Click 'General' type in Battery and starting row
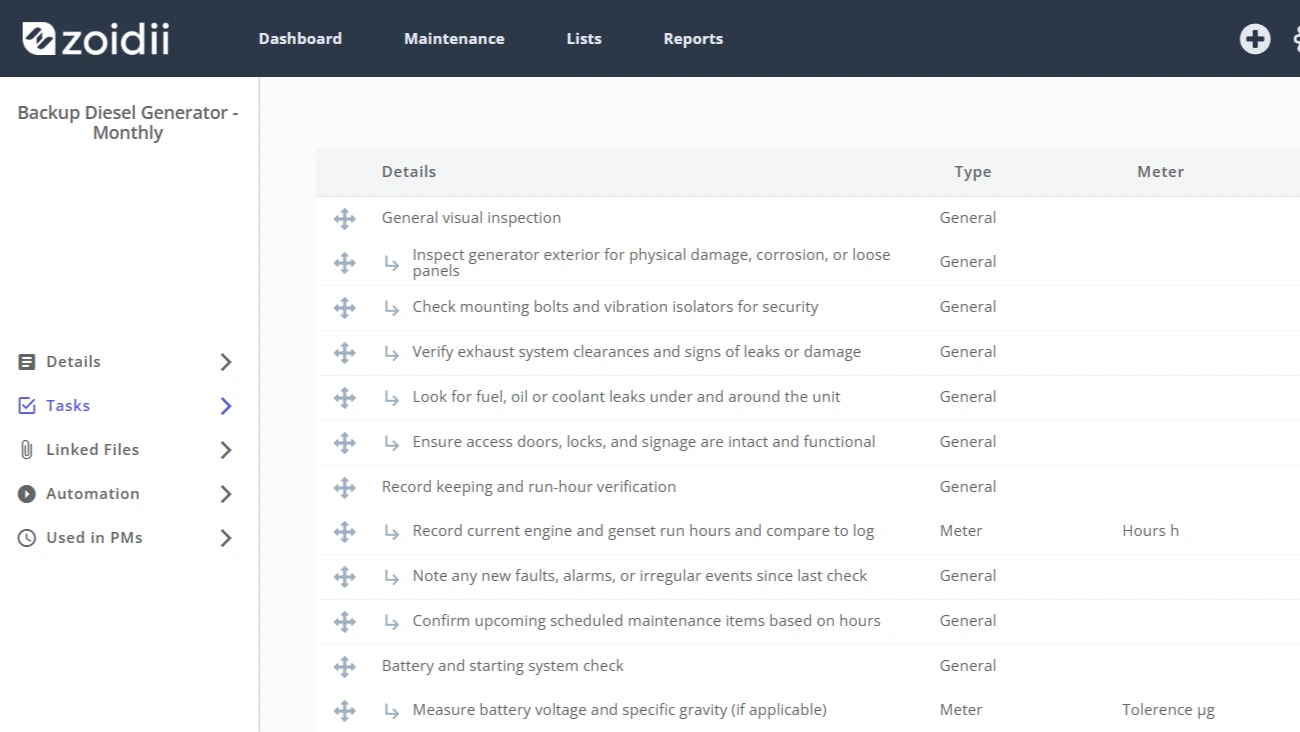This screenshot has width=1300, height=732. click(x=968, y=666)
